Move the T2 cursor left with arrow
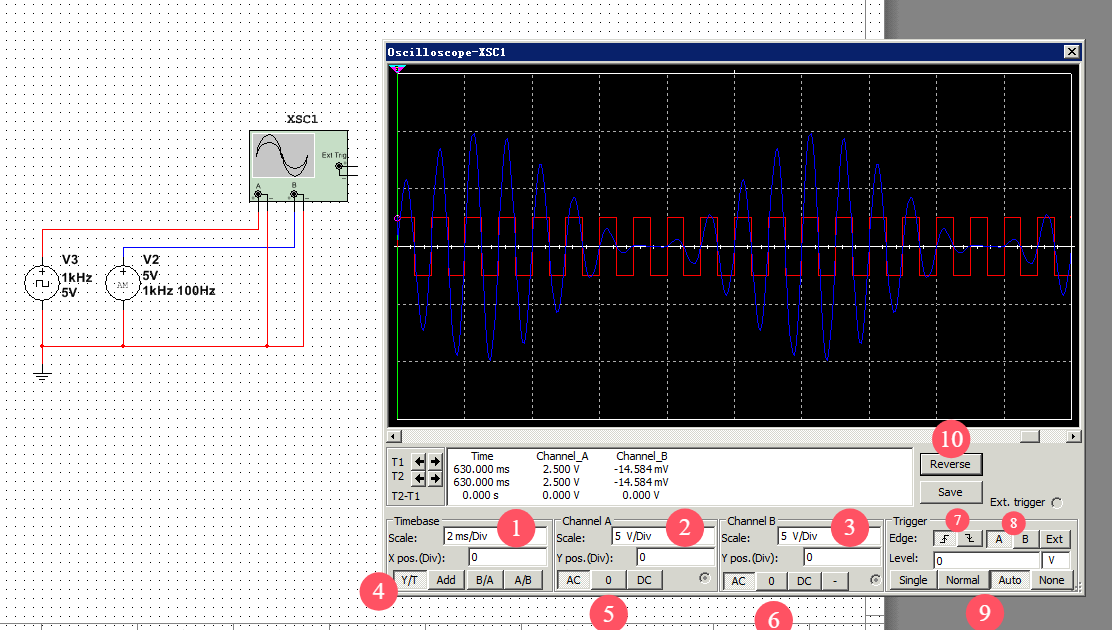1112x630 pixels. point(420,479)
